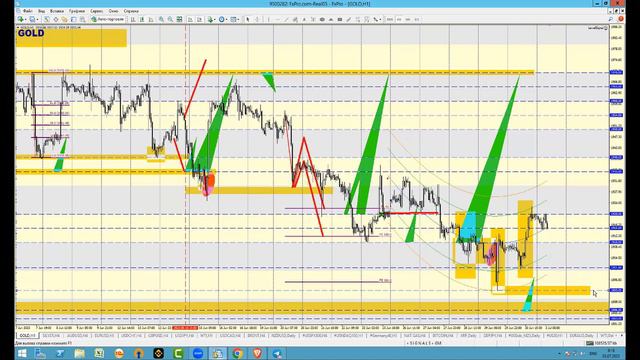Toggle chart shift from right edge
The width and height of the screenshot is (640, 360).
click(199, 19)
